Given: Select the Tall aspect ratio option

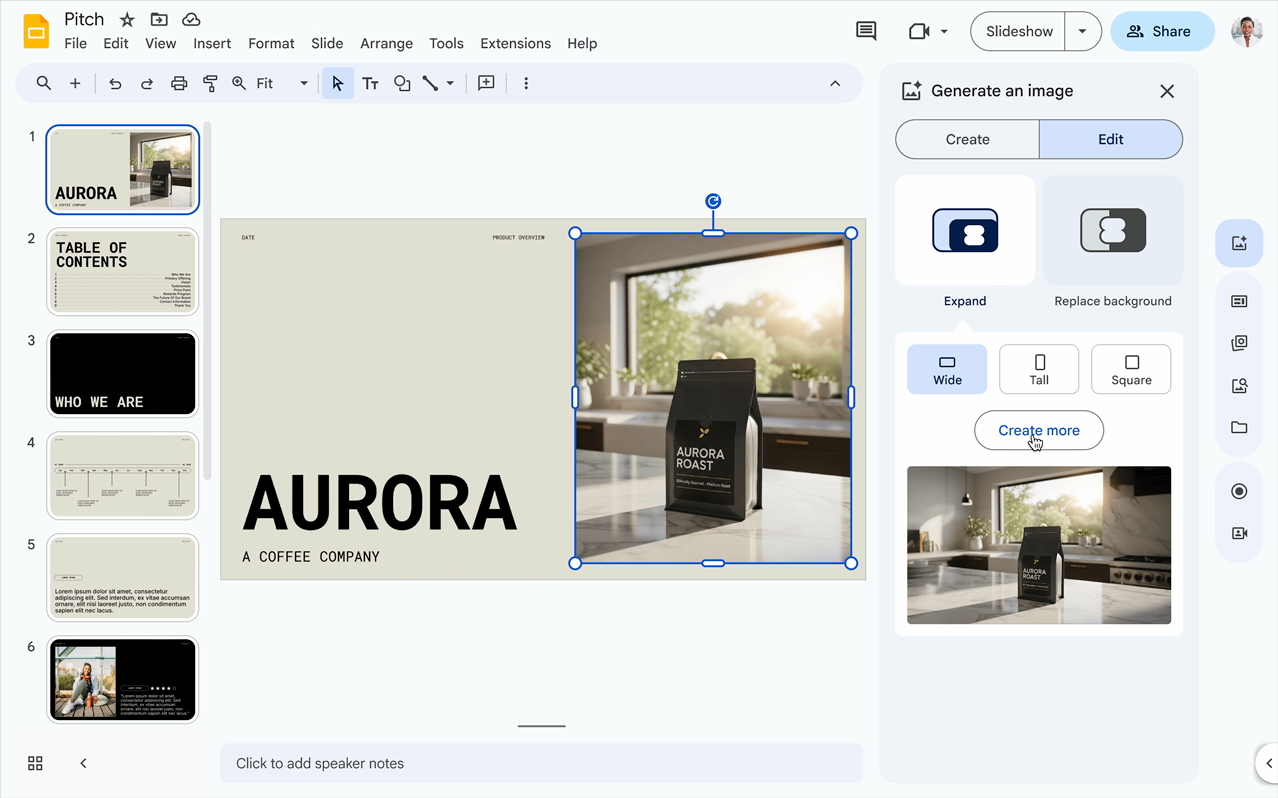Looking at the screenshot, I should tap(1039, 370).
